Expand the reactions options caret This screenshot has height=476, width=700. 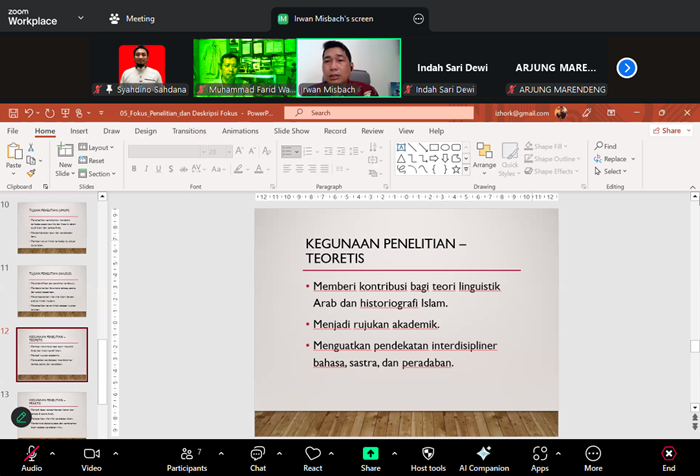point(331,454)
